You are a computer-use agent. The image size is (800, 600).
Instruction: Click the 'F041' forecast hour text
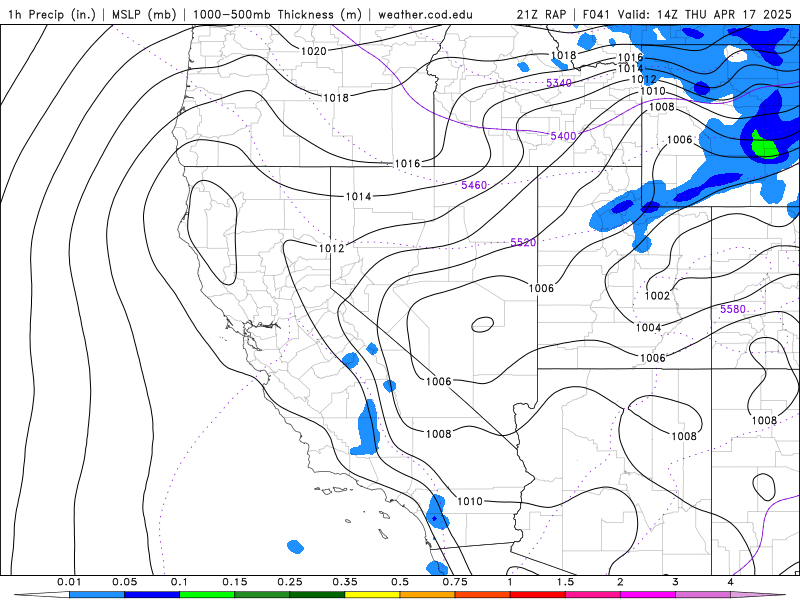(596, 14)
